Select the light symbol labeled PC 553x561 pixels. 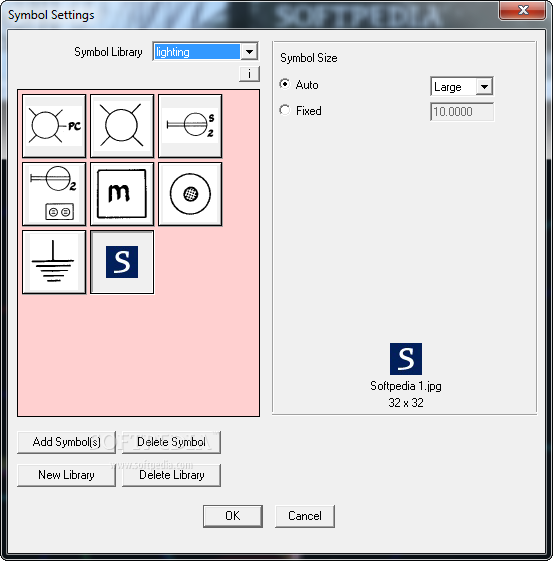54,126
